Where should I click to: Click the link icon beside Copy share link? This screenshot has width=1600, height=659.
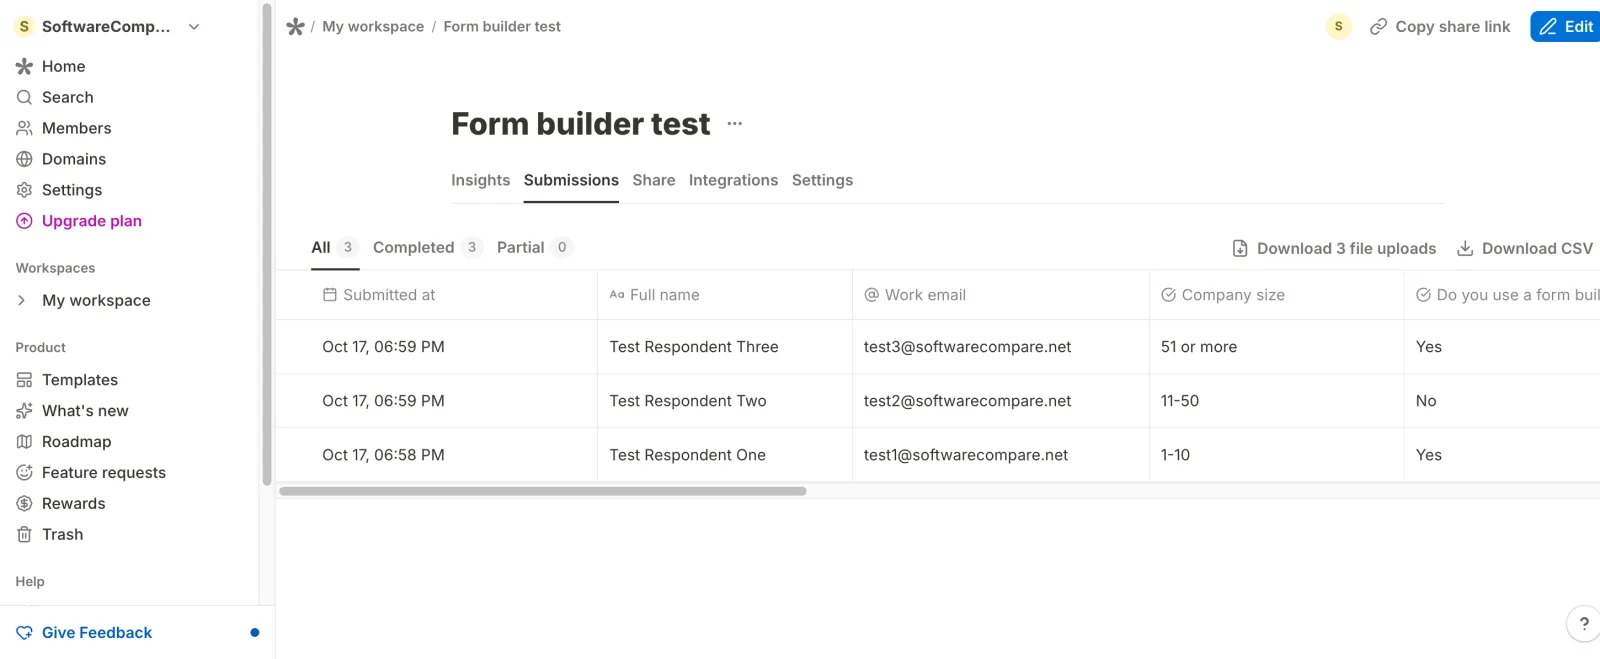click(x=1378, y=27)
